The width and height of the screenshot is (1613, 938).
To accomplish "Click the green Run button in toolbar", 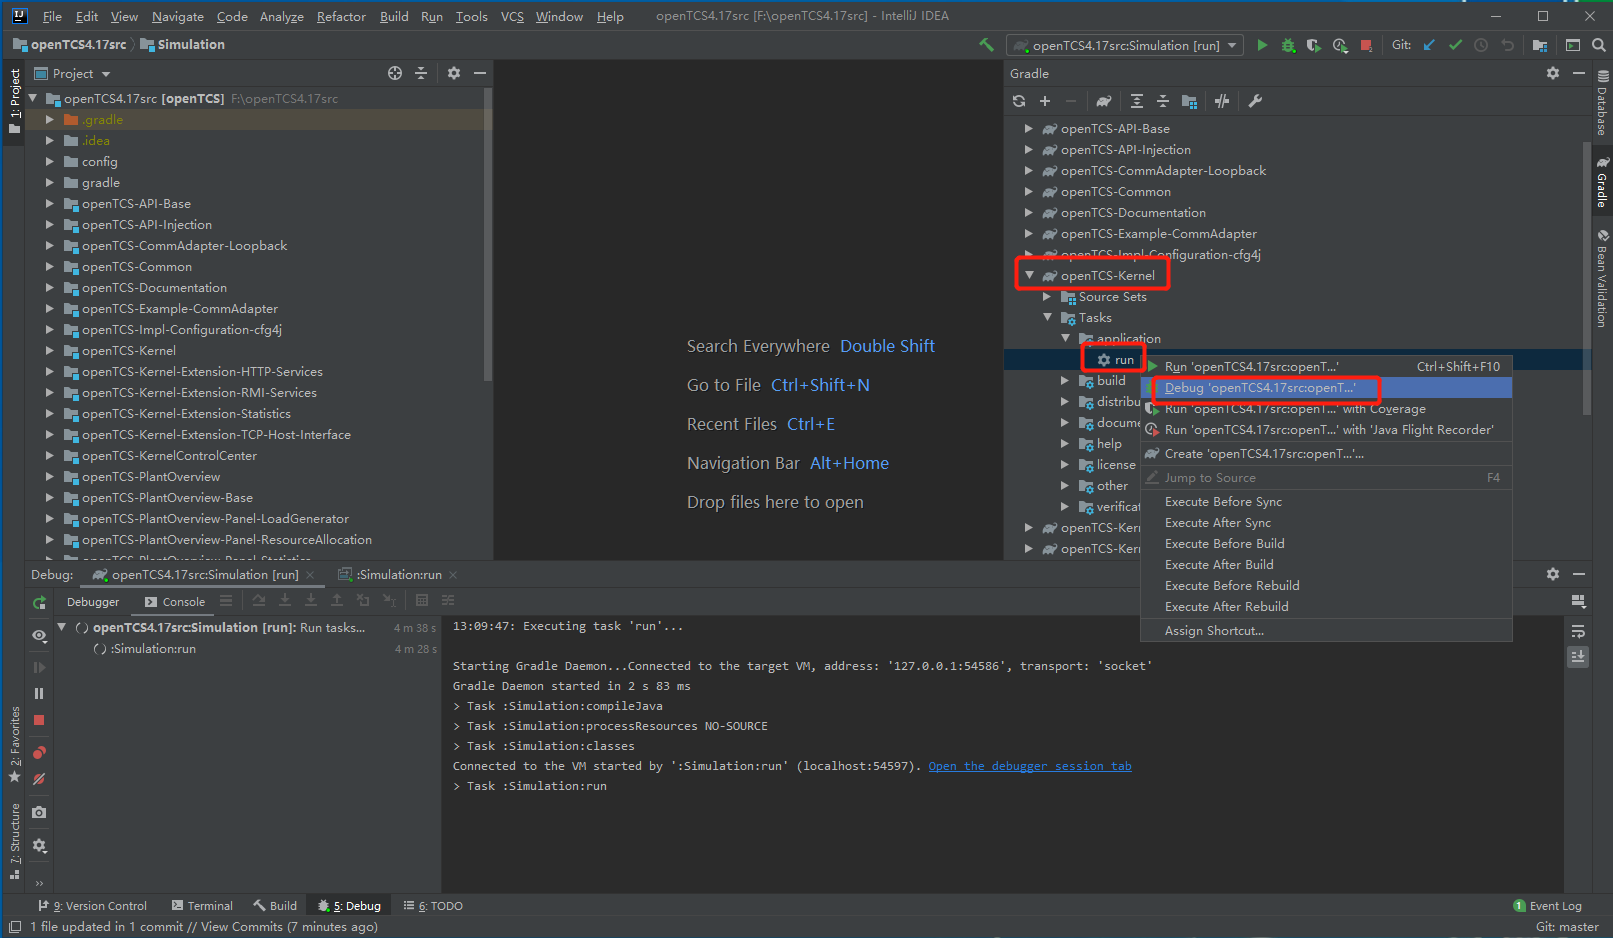I will tap(1262, 45).
